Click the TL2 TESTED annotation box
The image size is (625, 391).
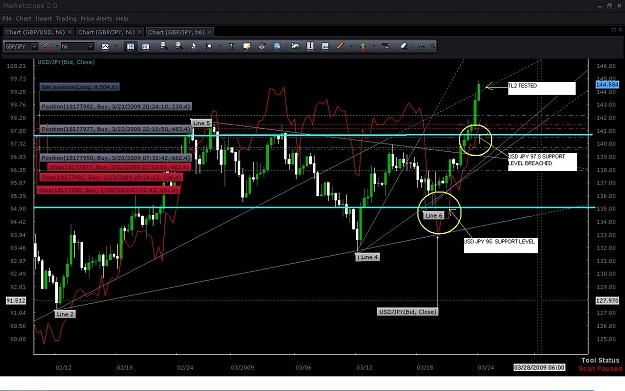[x=542, y=88]
